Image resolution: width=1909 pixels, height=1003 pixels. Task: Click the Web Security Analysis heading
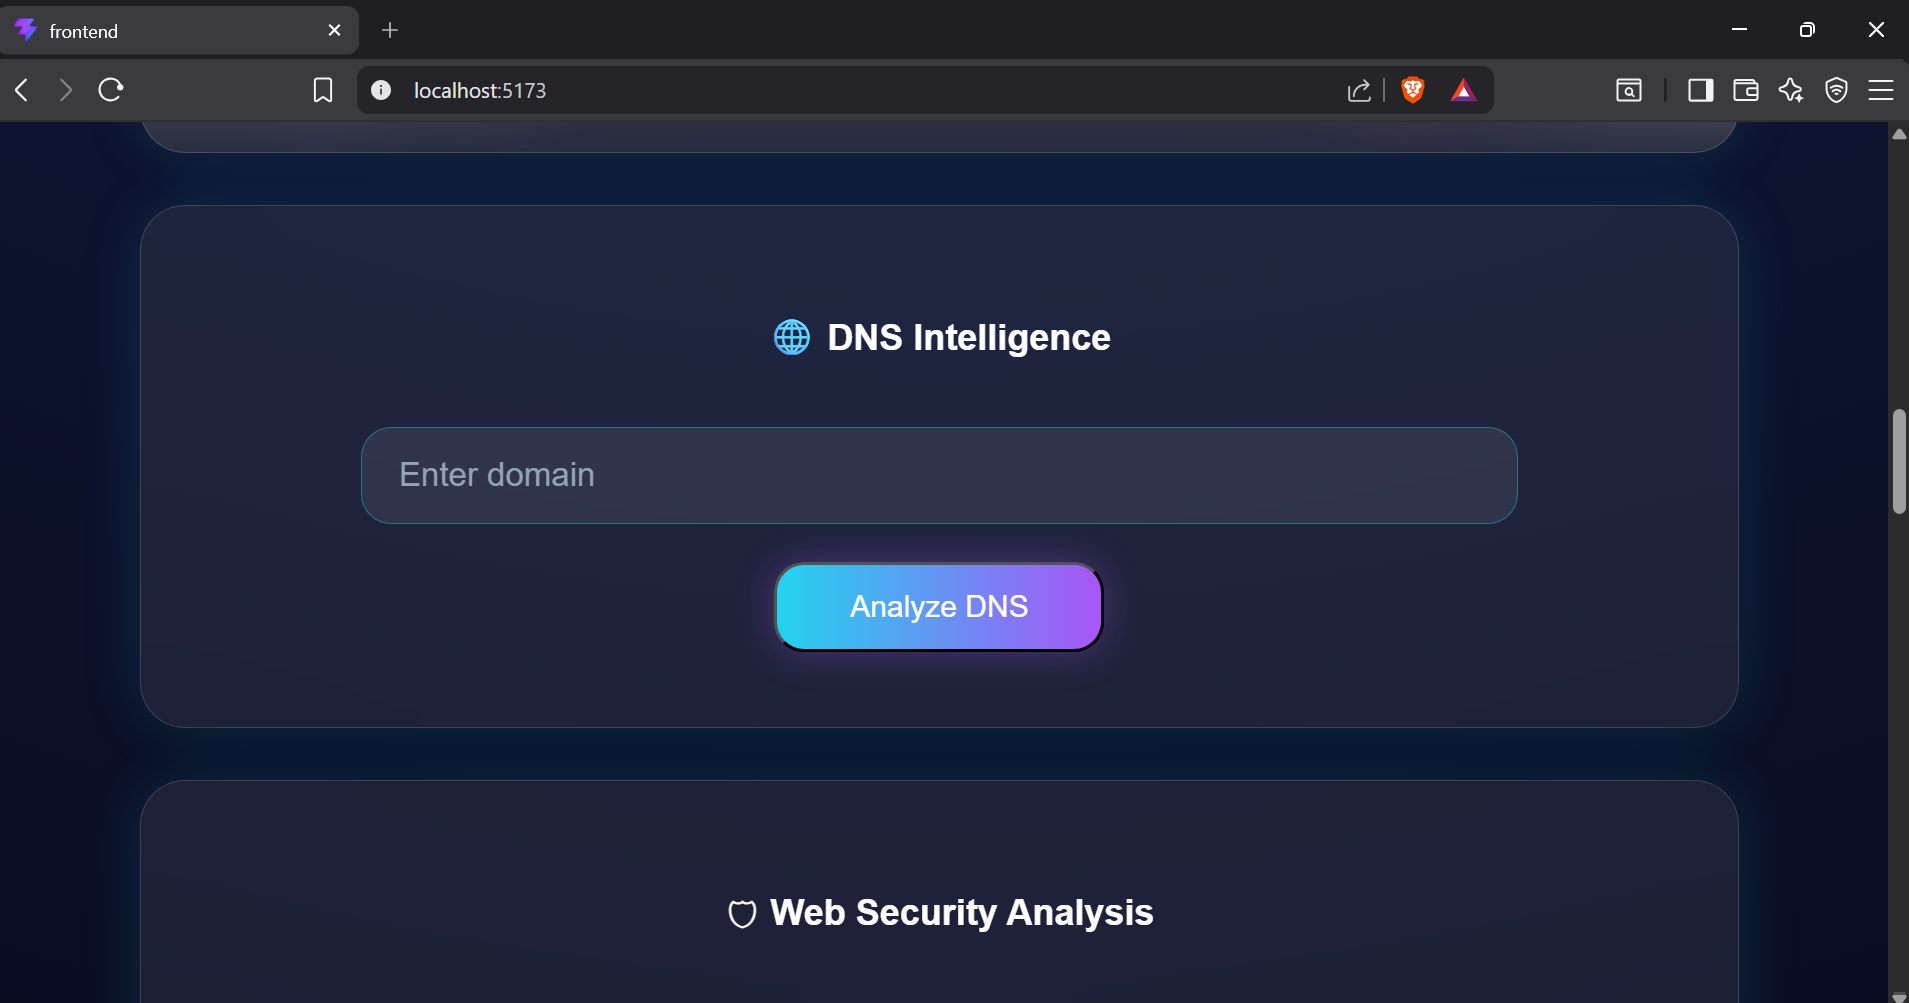(x=962, y=913)
